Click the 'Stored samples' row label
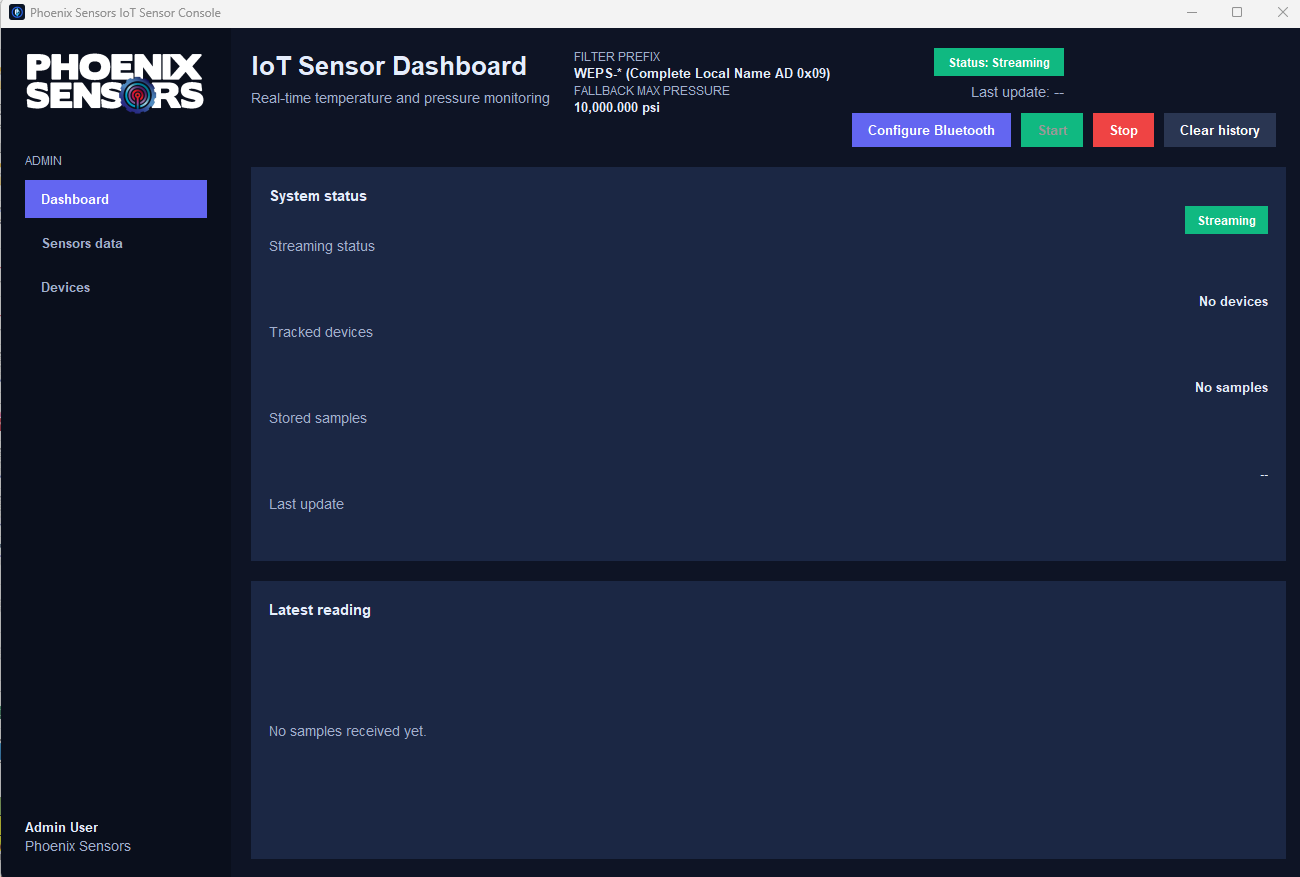Image resolution: width=1300 pixels, height=877 pixels. [318, 418]
